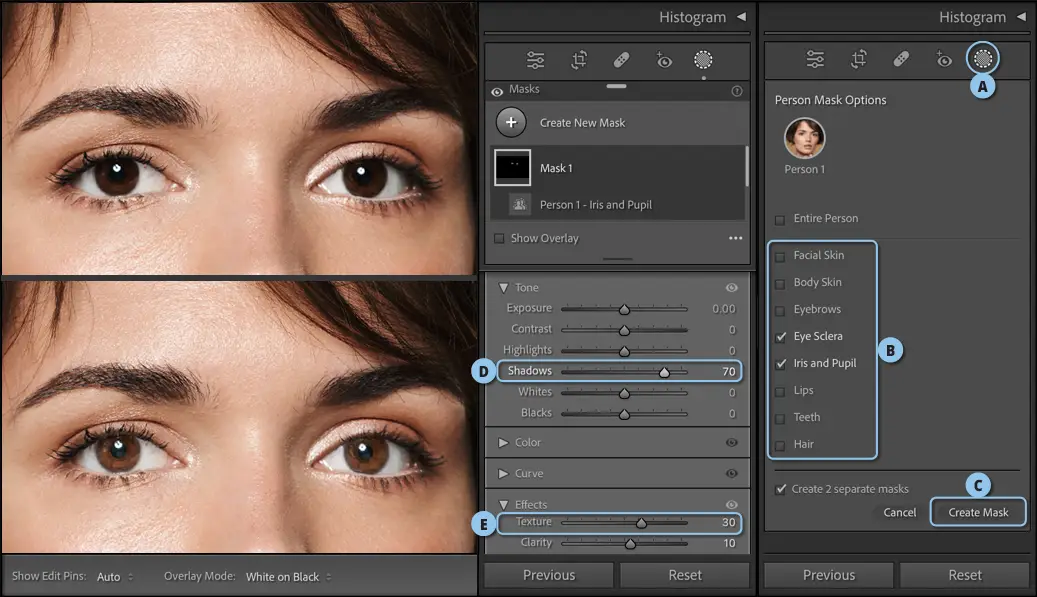Open the three-dot menu beside Show Overlay
This screenshot has height=597, width=1037.
(x=735, y=239)
